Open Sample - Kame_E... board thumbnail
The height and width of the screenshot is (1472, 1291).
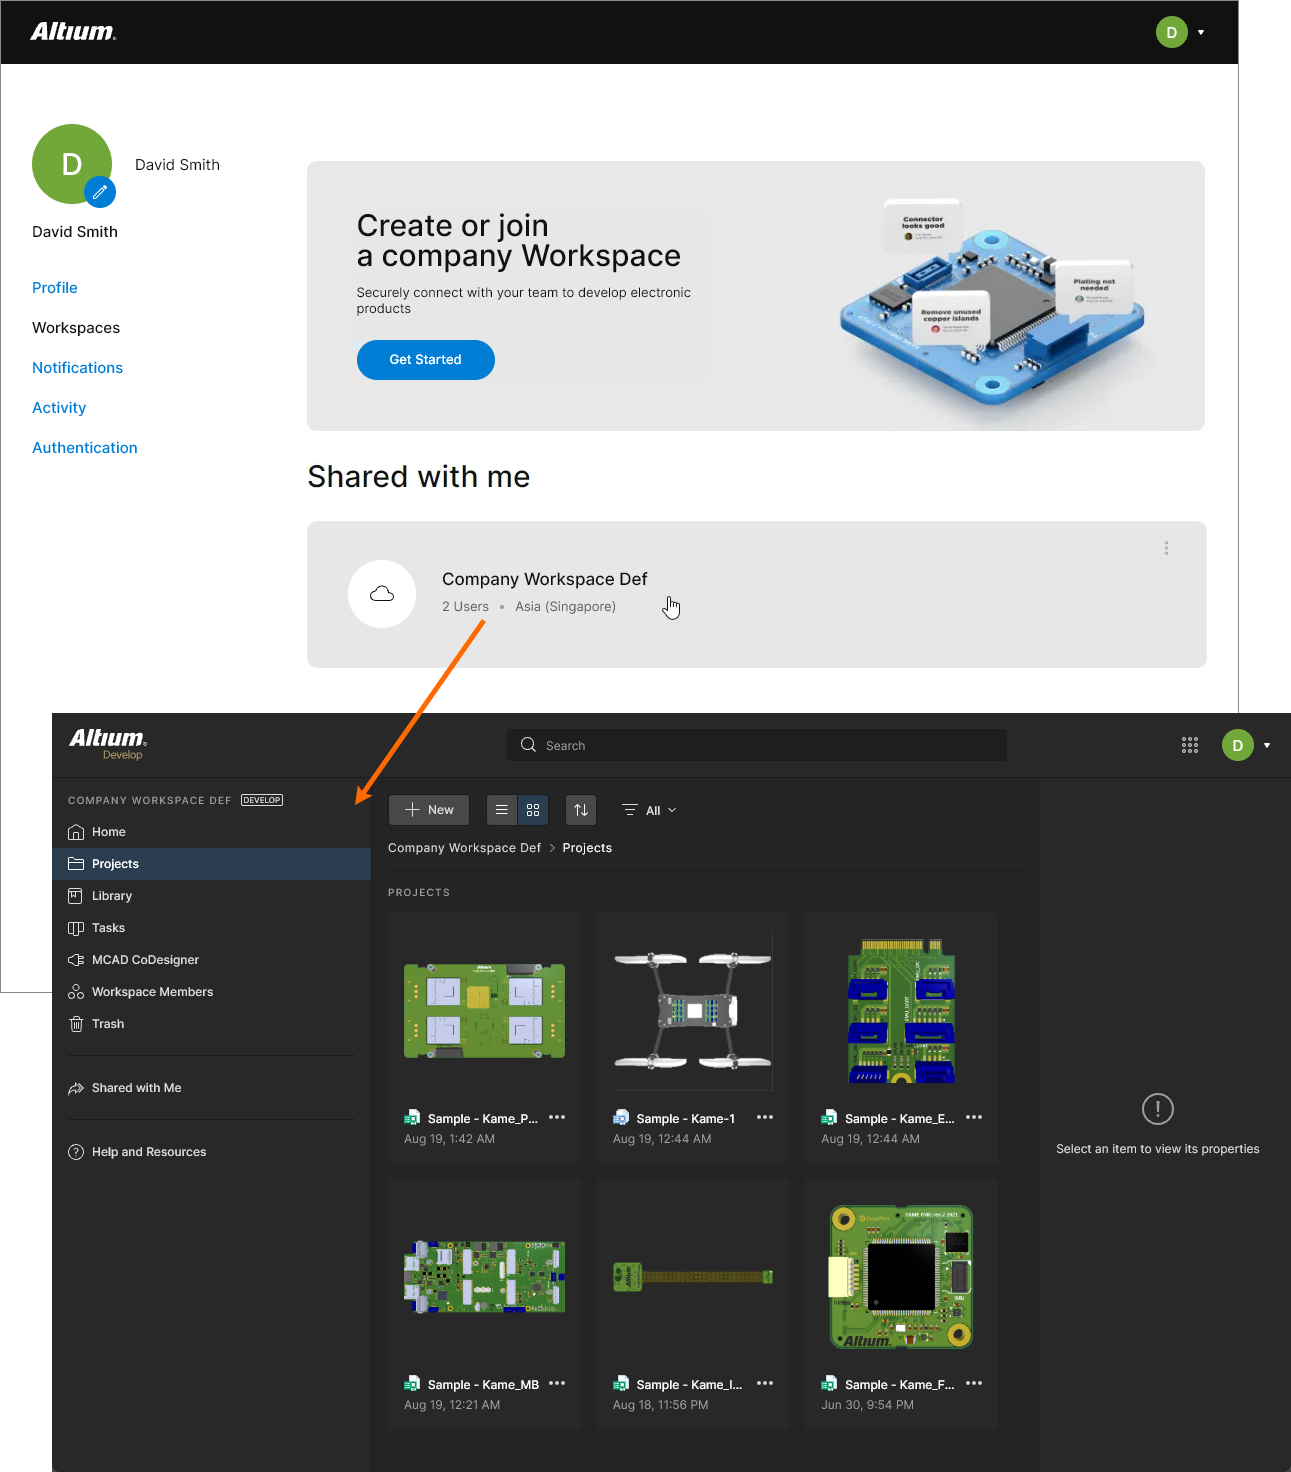pos(902,1010)
